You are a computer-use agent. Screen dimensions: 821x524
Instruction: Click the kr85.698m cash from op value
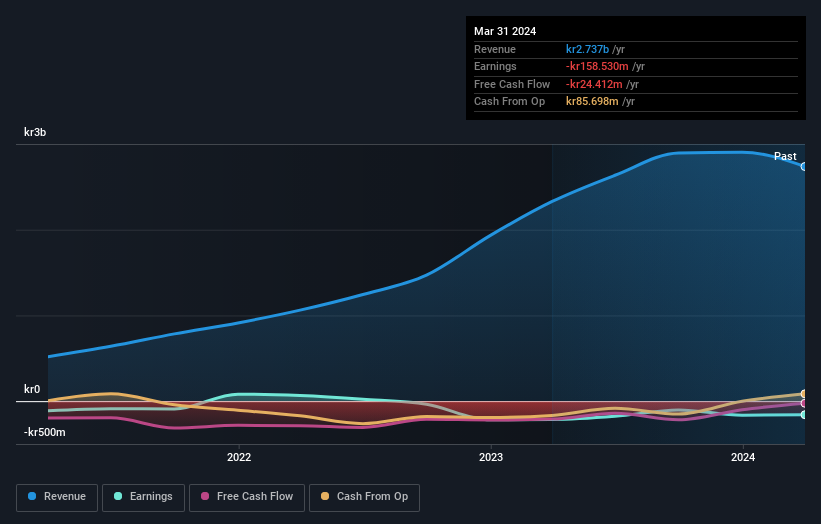click(592, 102)
